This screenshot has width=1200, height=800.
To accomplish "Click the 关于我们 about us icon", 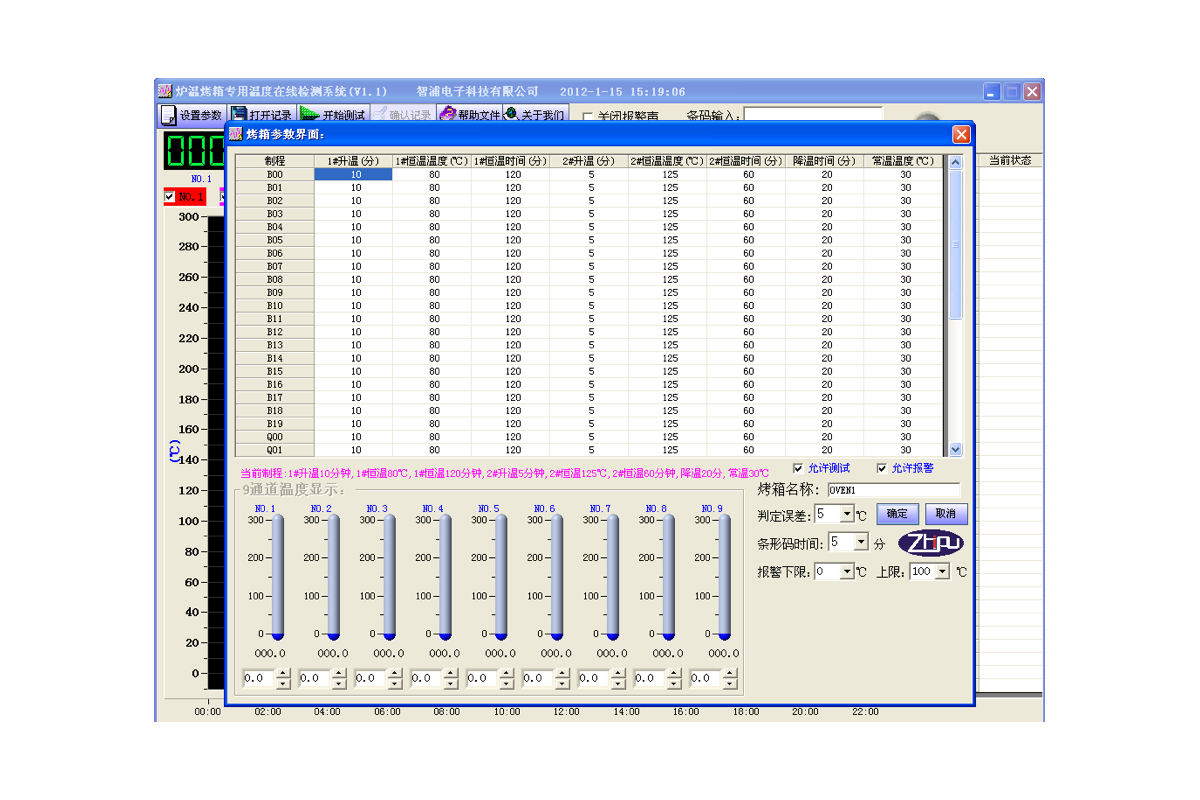I will pyautogui.click(x=512, y=115).
